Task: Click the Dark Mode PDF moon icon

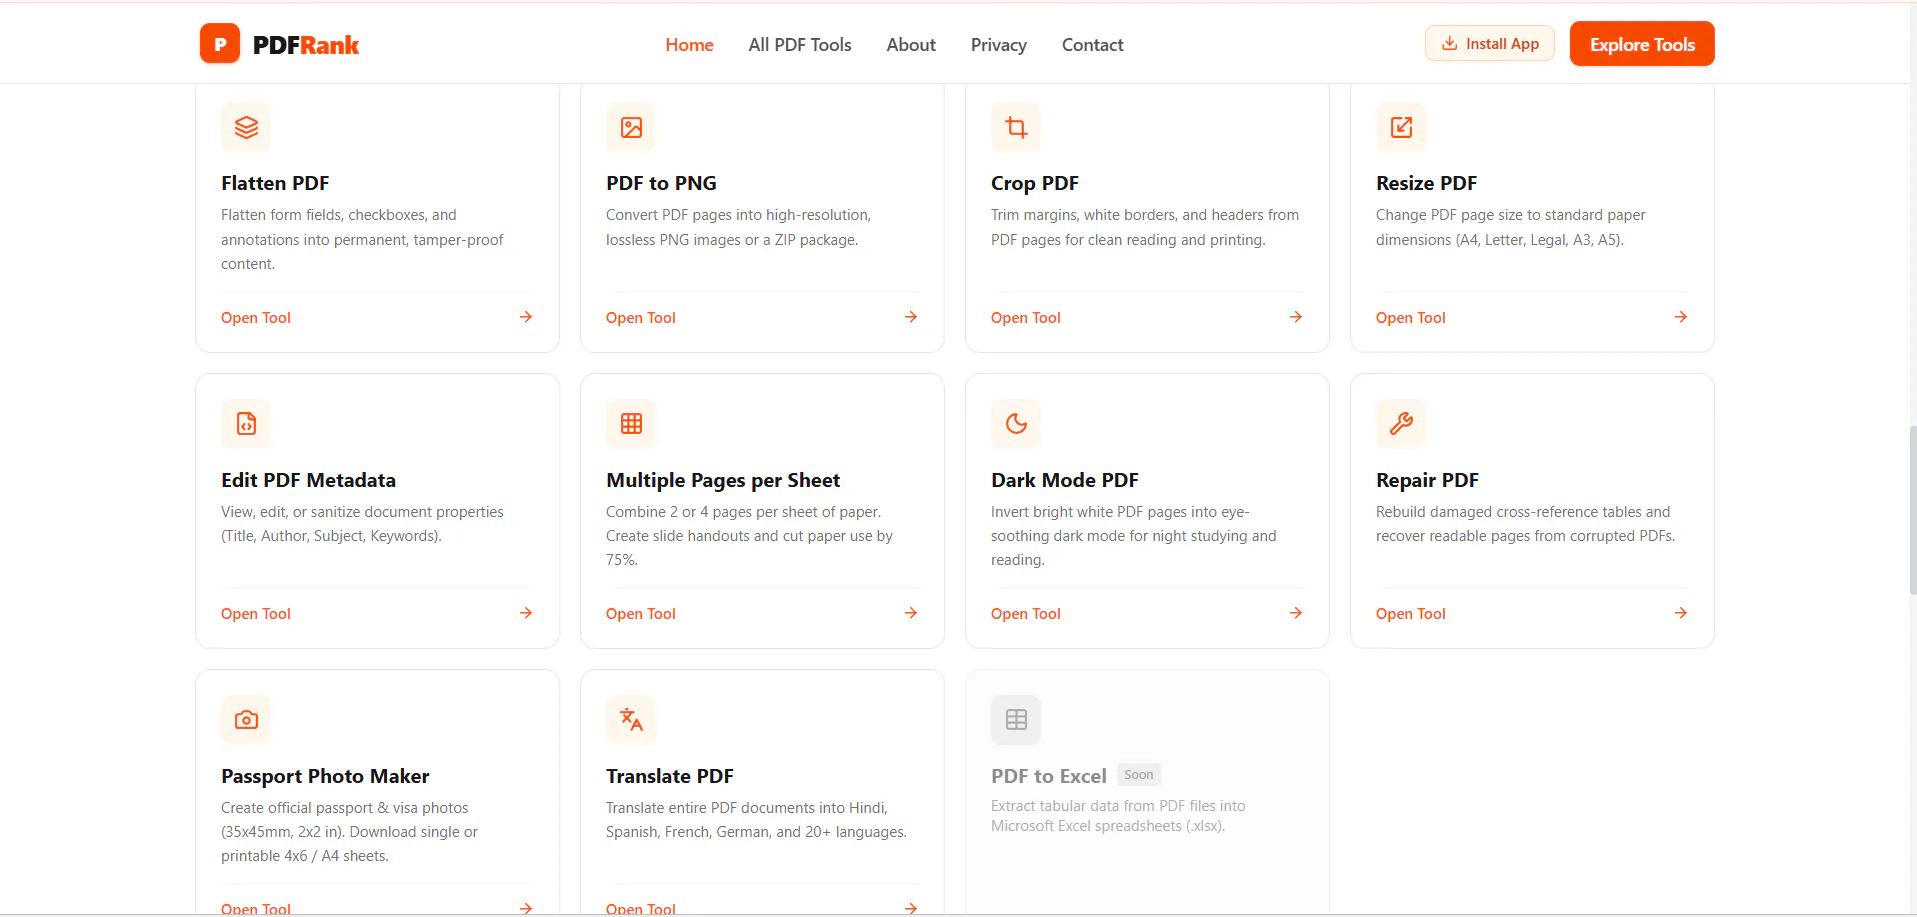Action: [1016, 424]
